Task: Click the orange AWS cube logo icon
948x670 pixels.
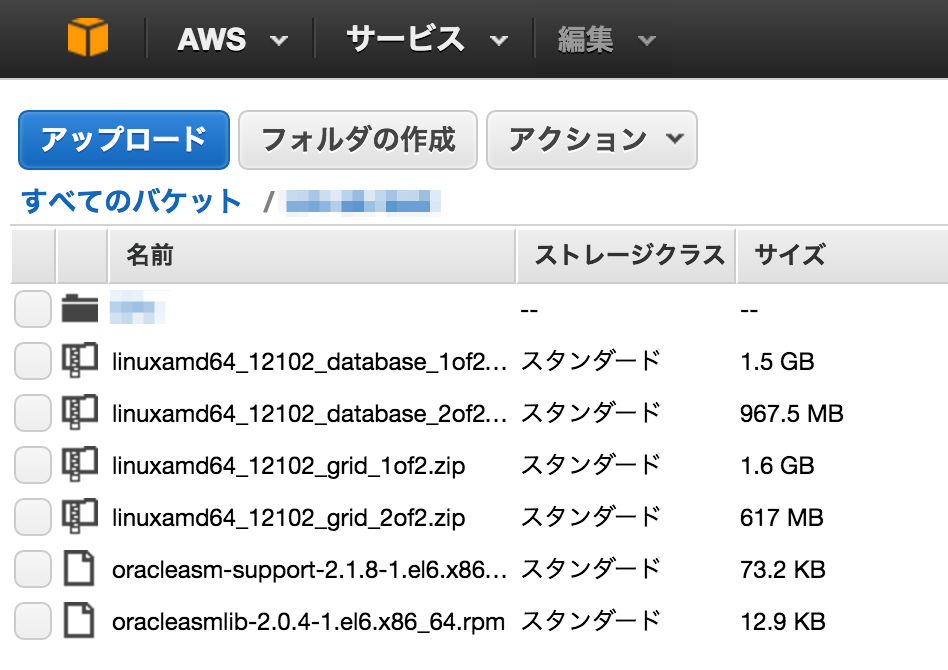Action: coord(86,38)
